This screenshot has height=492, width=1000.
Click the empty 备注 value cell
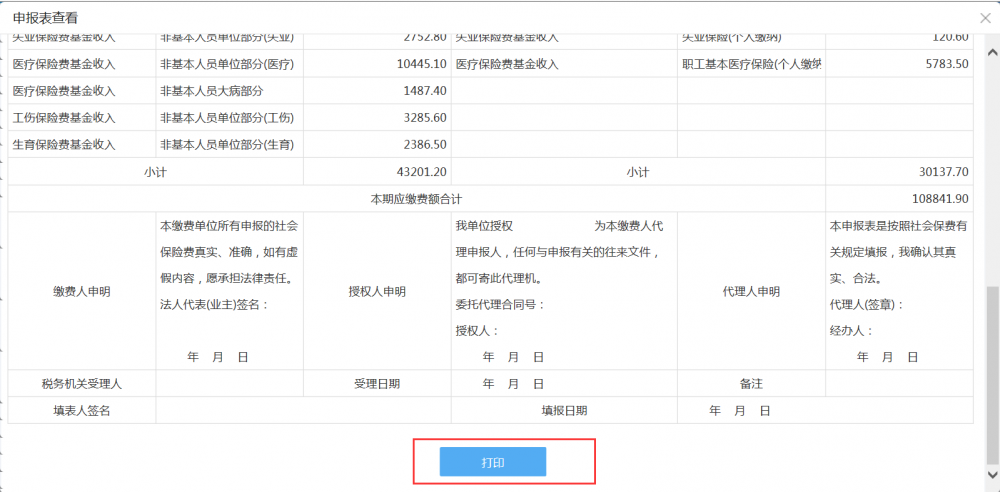point(898,383)
